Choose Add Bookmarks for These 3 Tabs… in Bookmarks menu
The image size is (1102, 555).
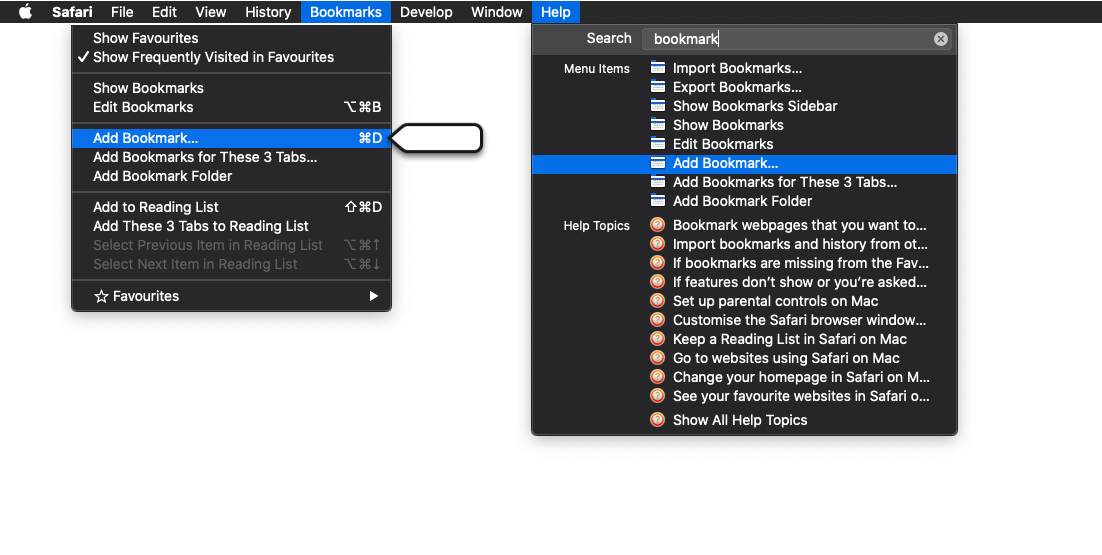pos(231,157)
